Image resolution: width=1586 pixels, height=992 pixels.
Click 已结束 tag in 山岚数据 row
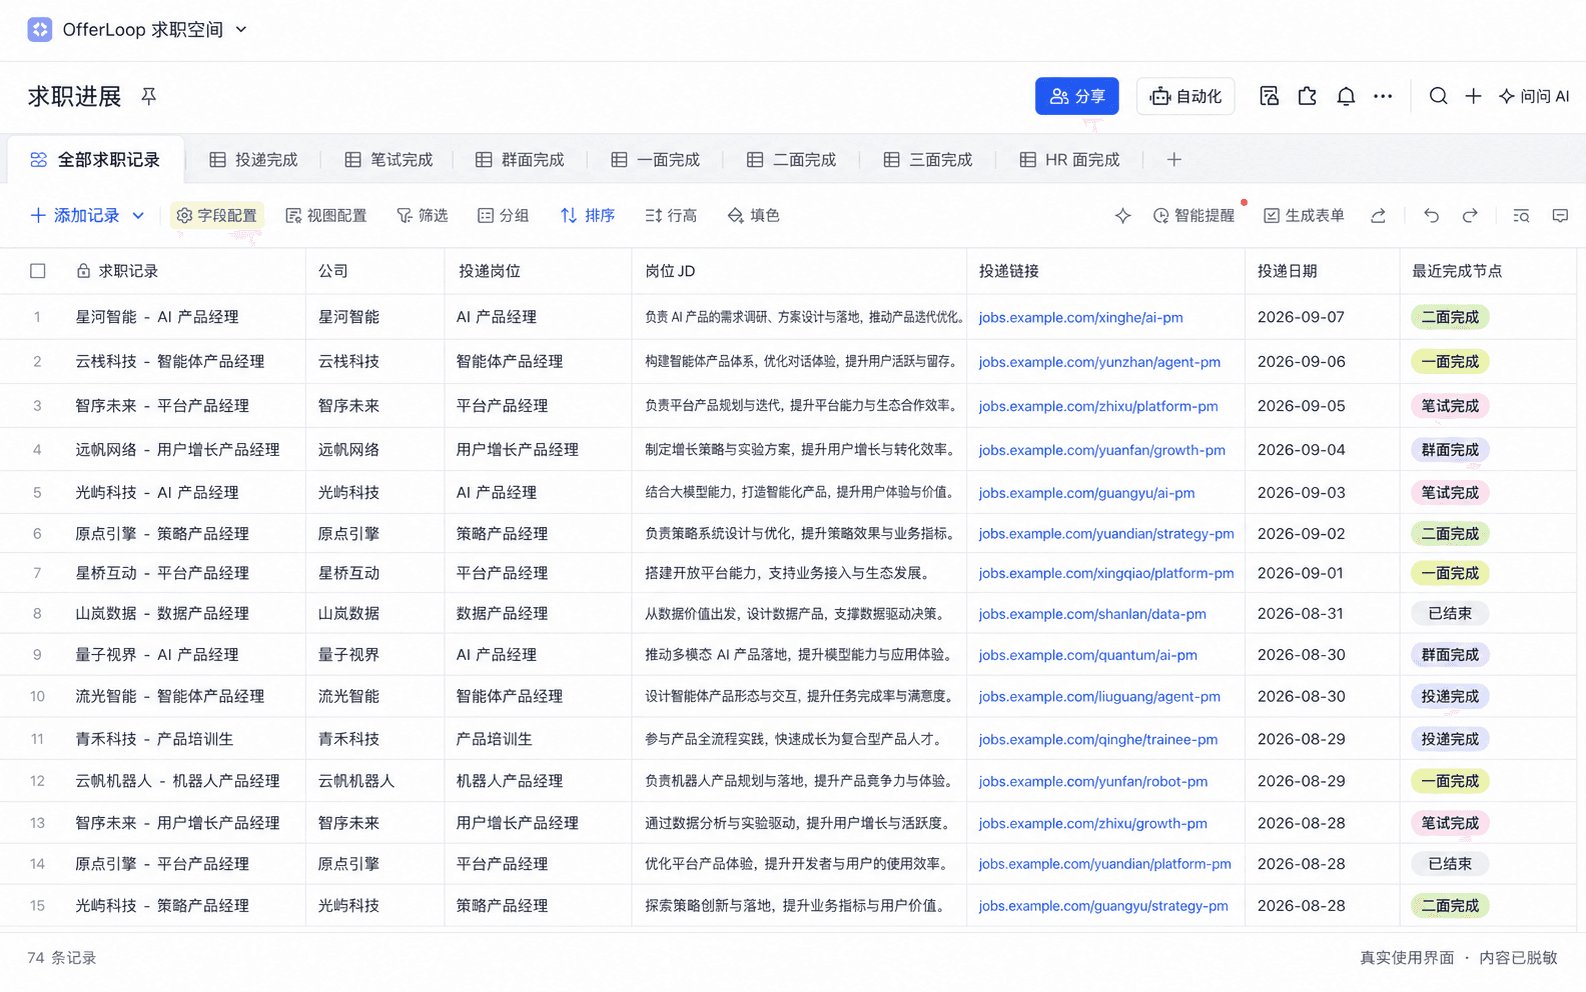coord(1450,614)
